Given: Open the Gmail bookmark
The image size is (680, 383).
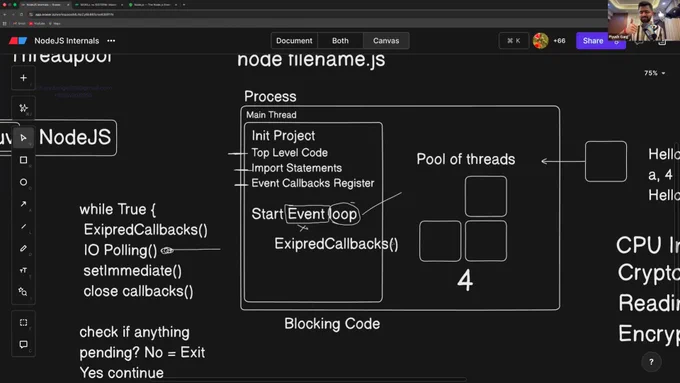Looking at the screenshot, I should pyautogui.click(x=19, y=23).
